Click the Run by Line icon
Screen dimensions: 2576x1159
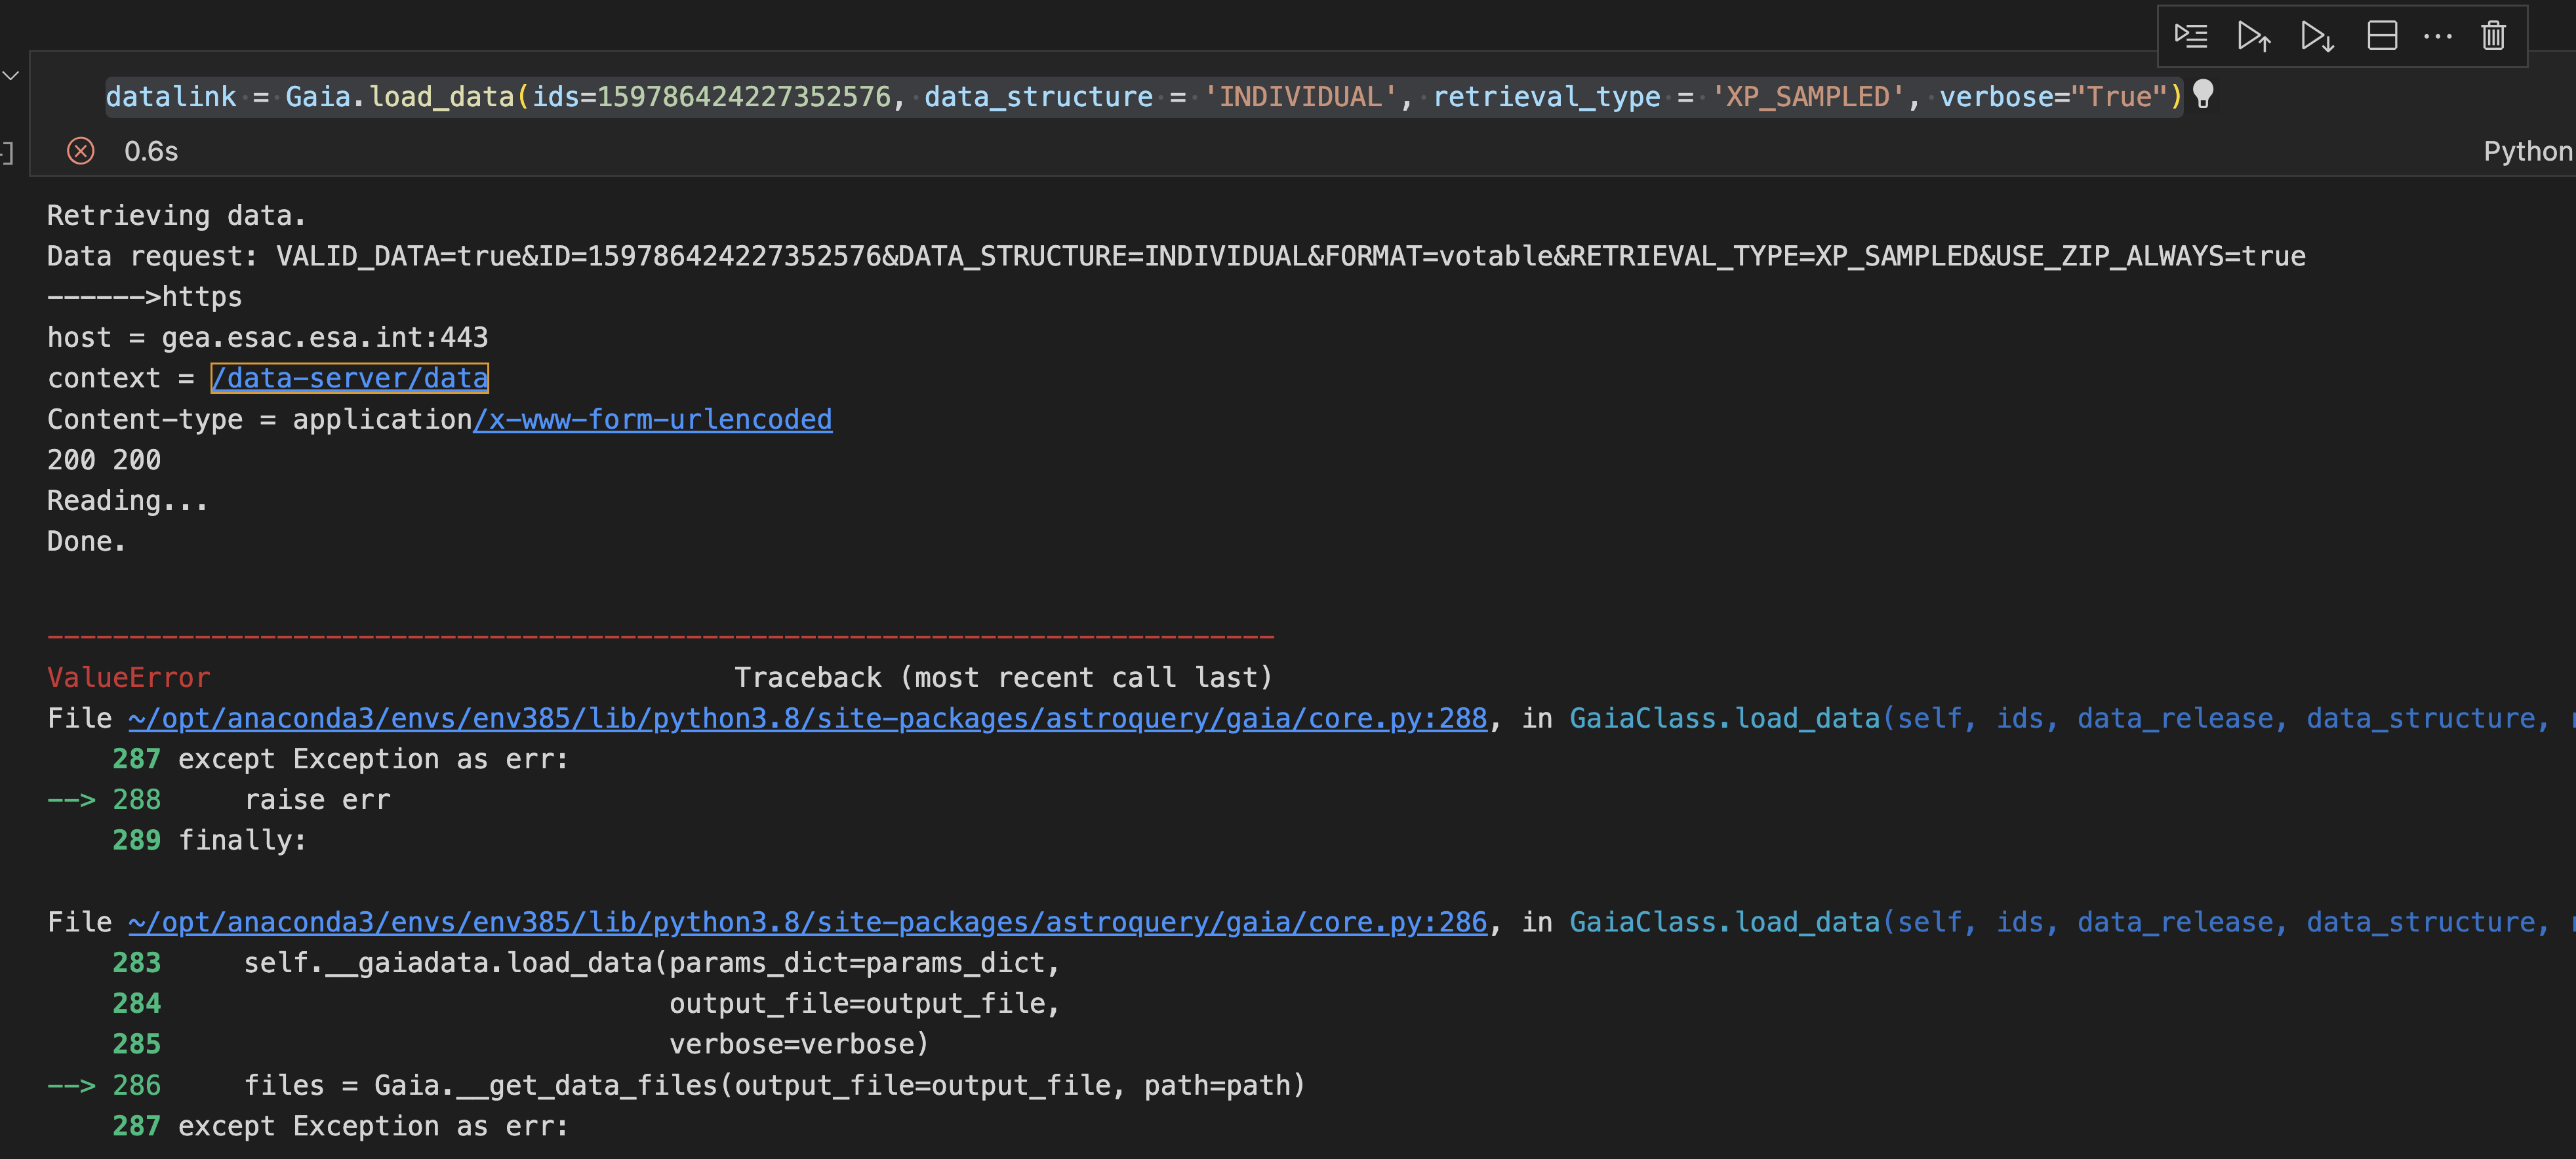pos(2190,37)
